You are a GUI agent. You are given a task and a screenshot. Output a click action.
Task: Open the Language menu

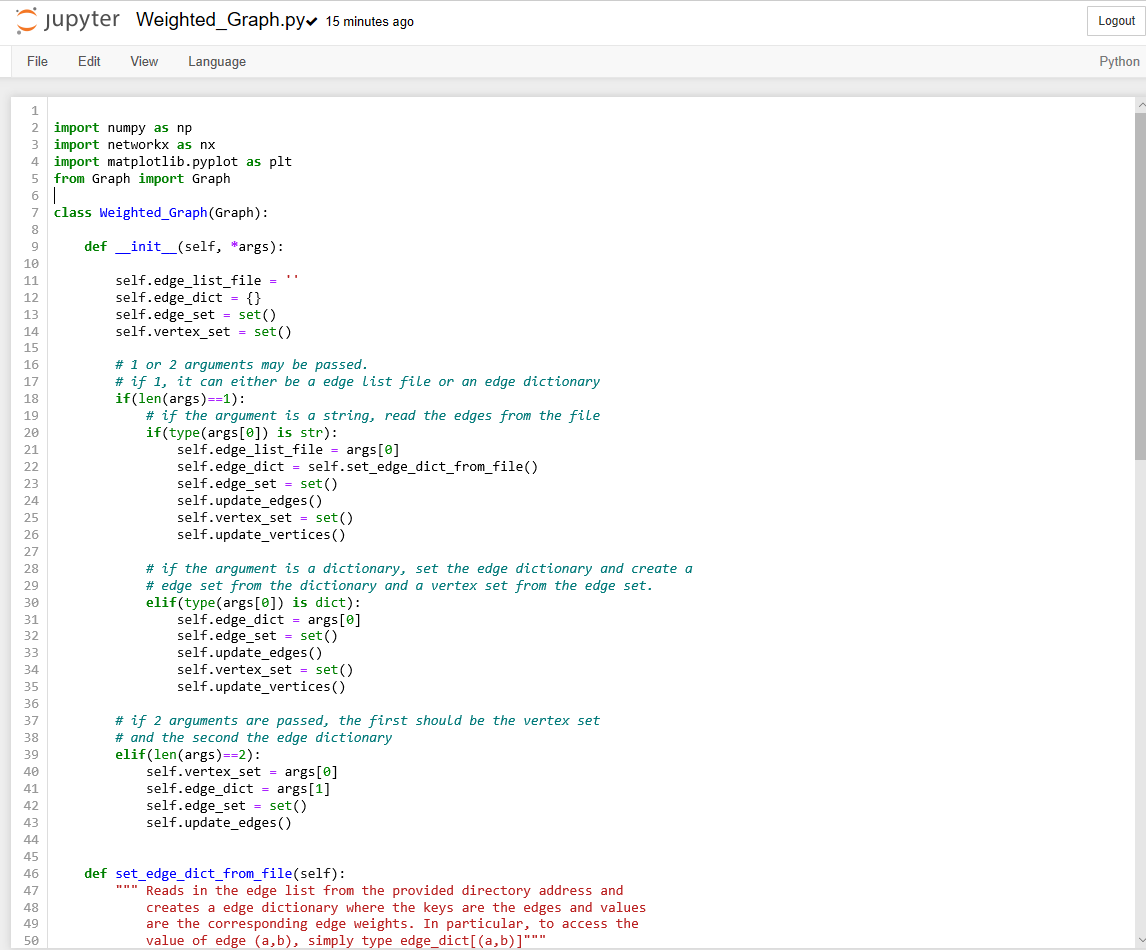[217, 61]
